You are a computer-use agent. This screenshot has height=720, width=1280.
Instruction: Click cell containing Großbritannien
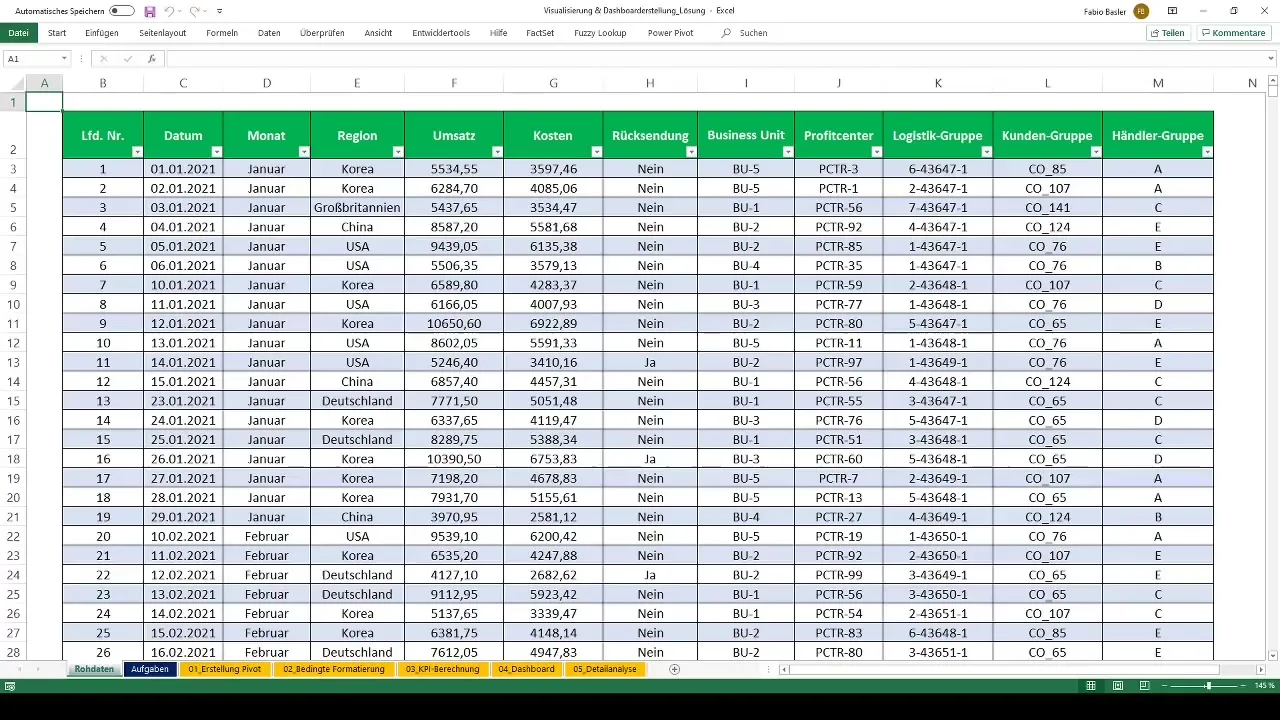(x=357, y=208)
